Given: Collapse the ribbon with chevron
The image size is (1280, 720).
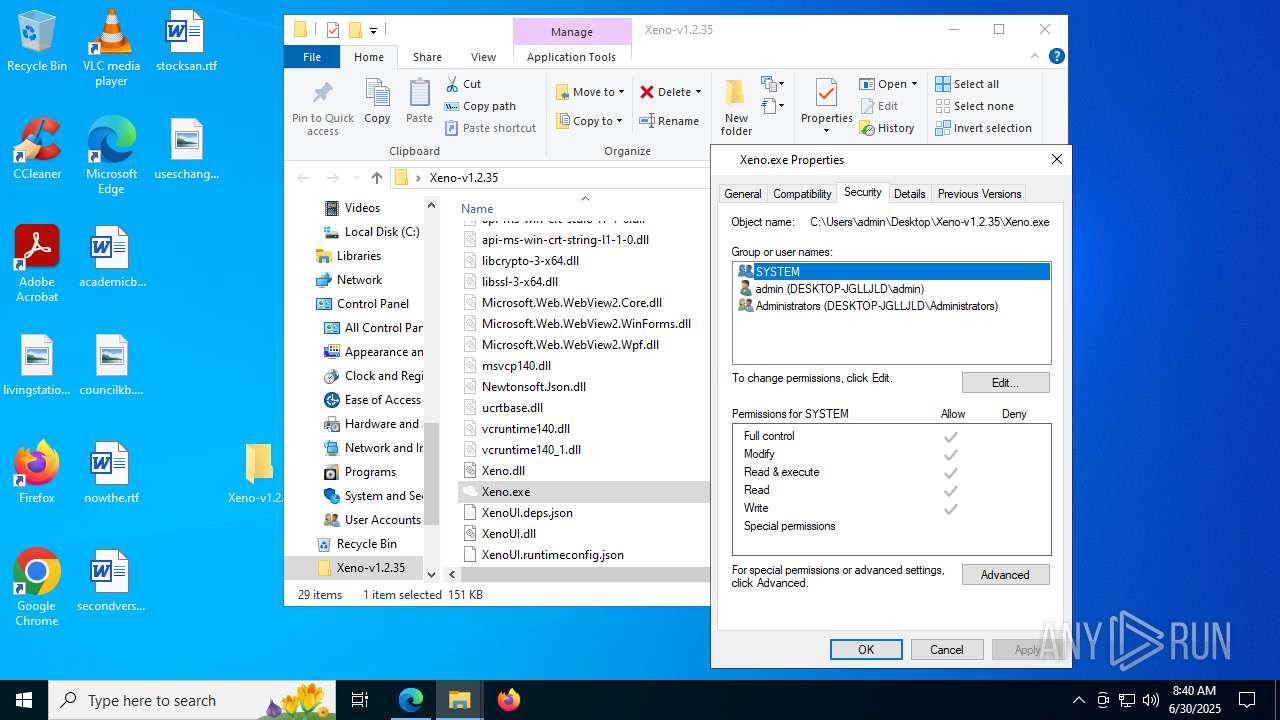Looking at the screenshot, I should pos(1037,57).
